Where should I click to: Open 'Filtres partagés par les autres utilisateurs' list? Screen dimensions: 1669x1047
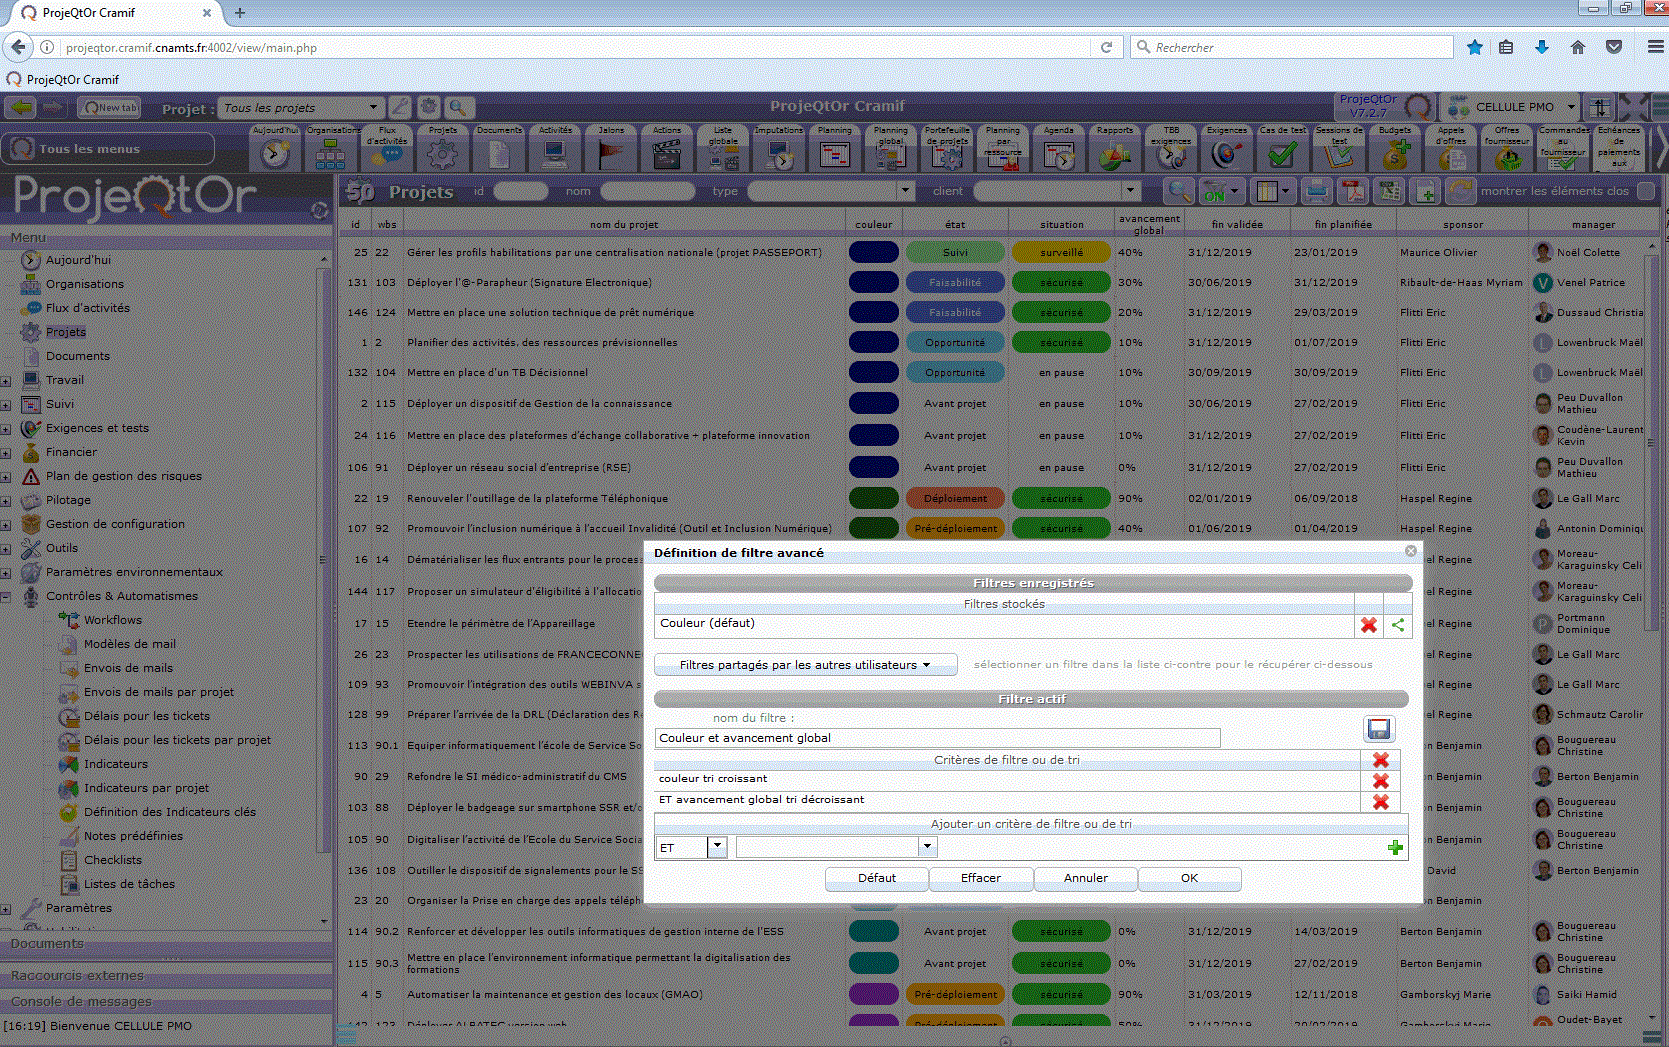[805, 665]
